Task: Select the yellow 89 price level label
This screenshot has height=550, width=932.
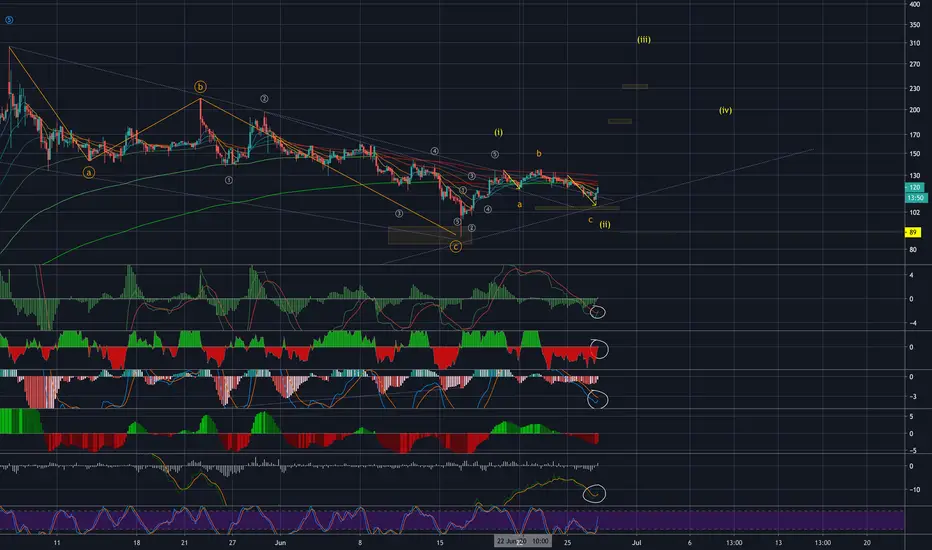Action: (x=913, y=232)
